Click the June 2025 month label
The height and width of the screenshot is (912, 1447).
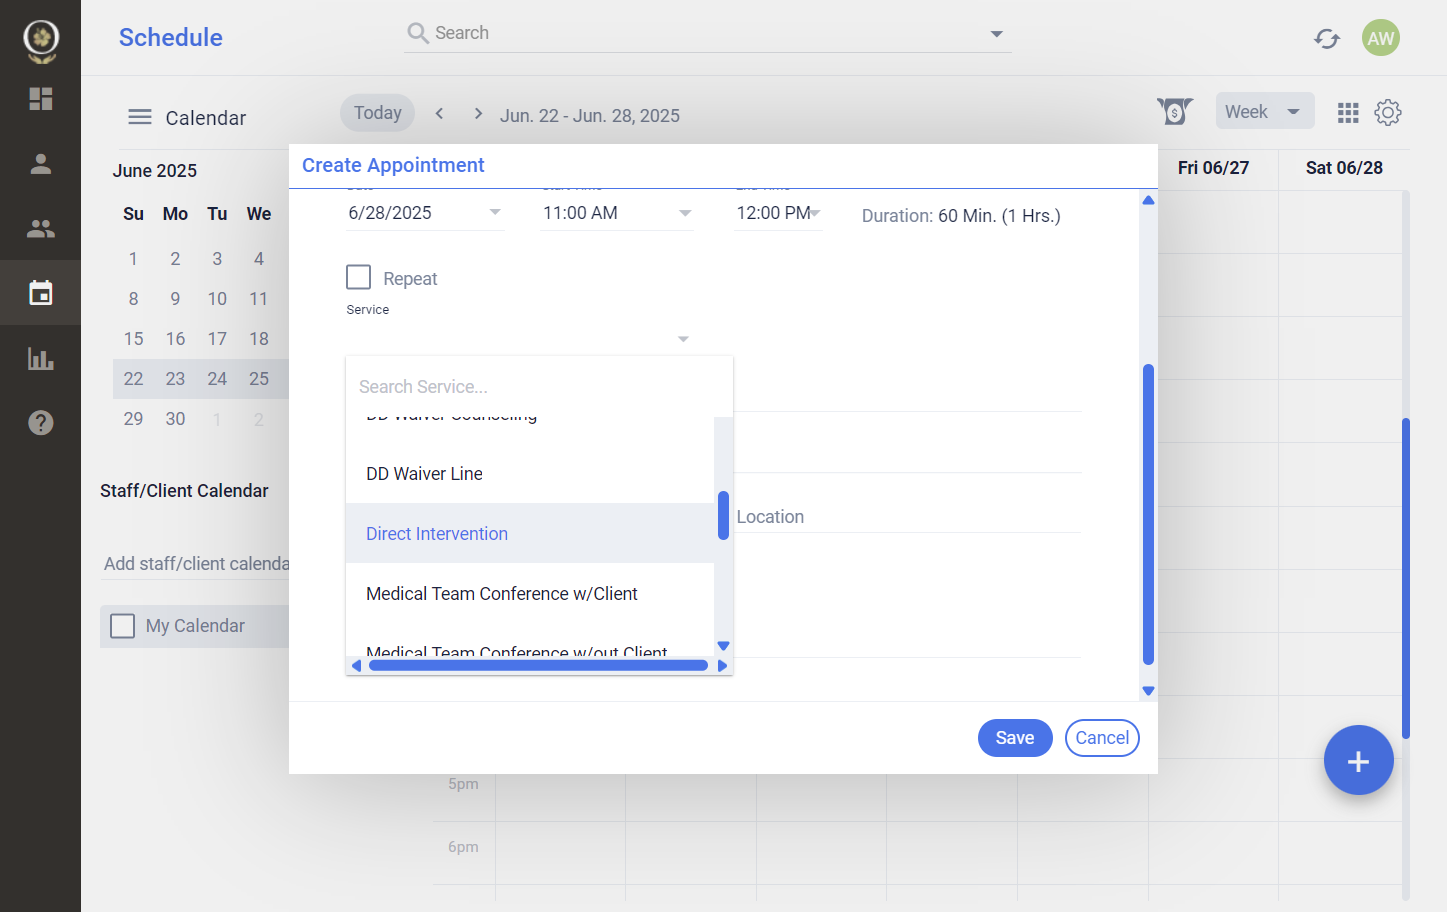click(155, 171)
